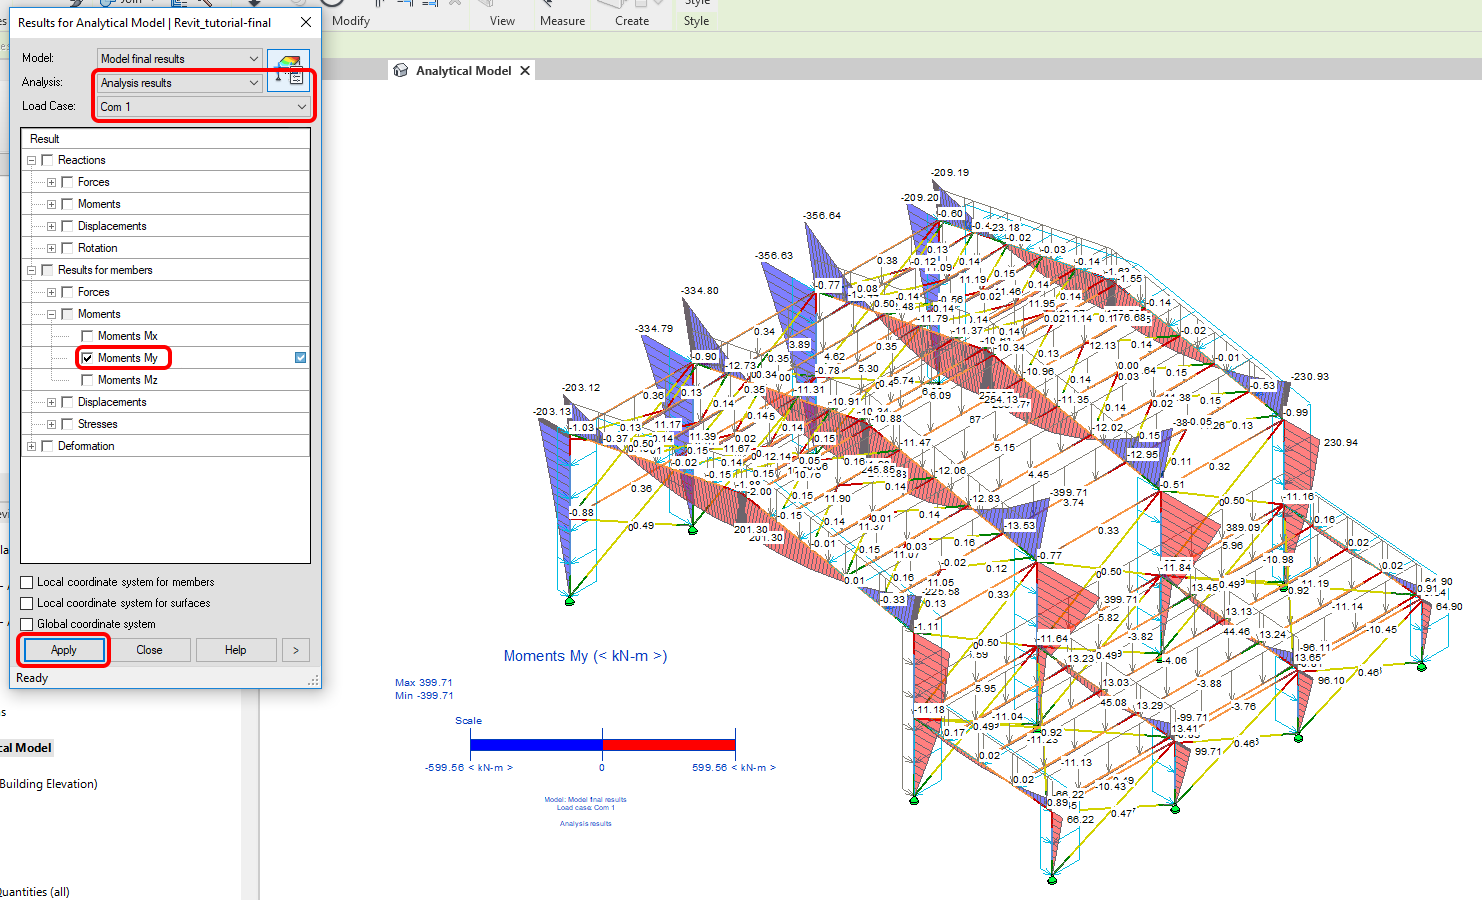Tick Local coordinate system for members
The image size is (1482, 900).
(27, 582)
